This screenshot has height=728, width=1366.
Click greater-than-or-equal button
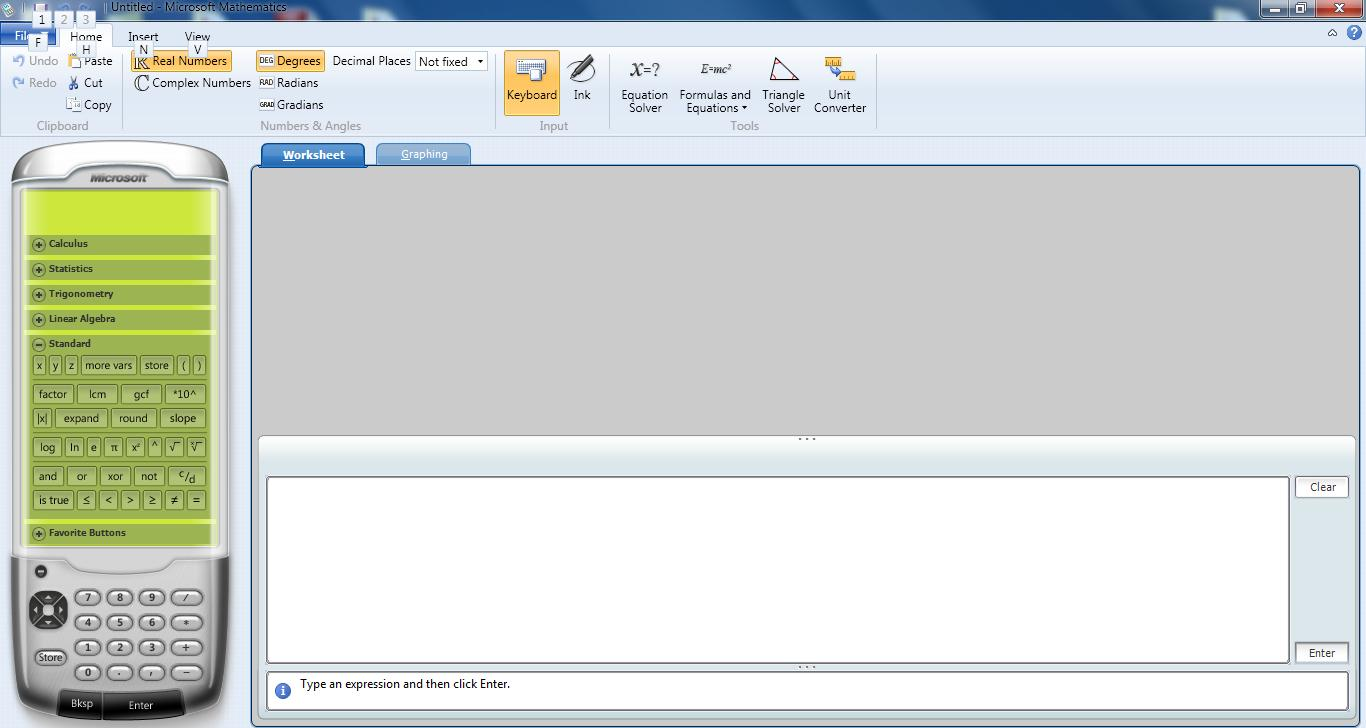click(152, 501)
